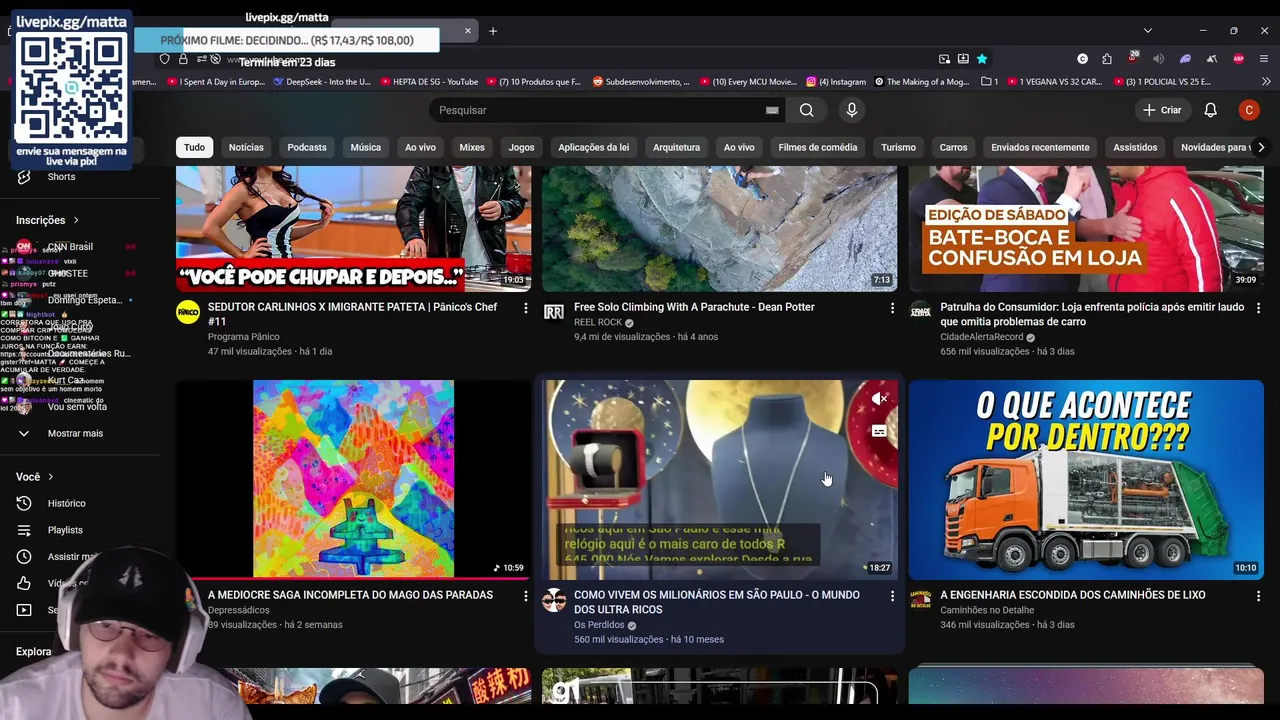Open the Programa Pânico channel name link
Image resolution: width=1280 pixels, height=720 pixels.
click(243, 337)
